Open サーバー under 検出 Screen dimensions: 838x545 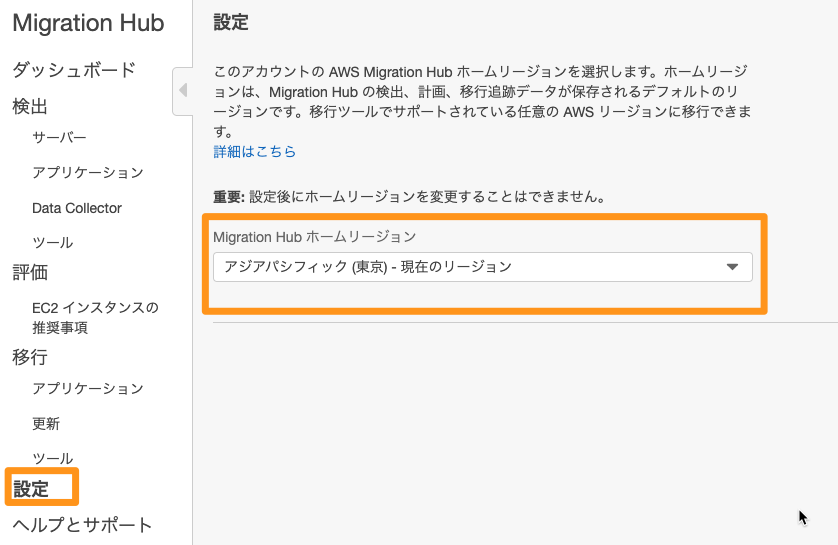point(59,138)
